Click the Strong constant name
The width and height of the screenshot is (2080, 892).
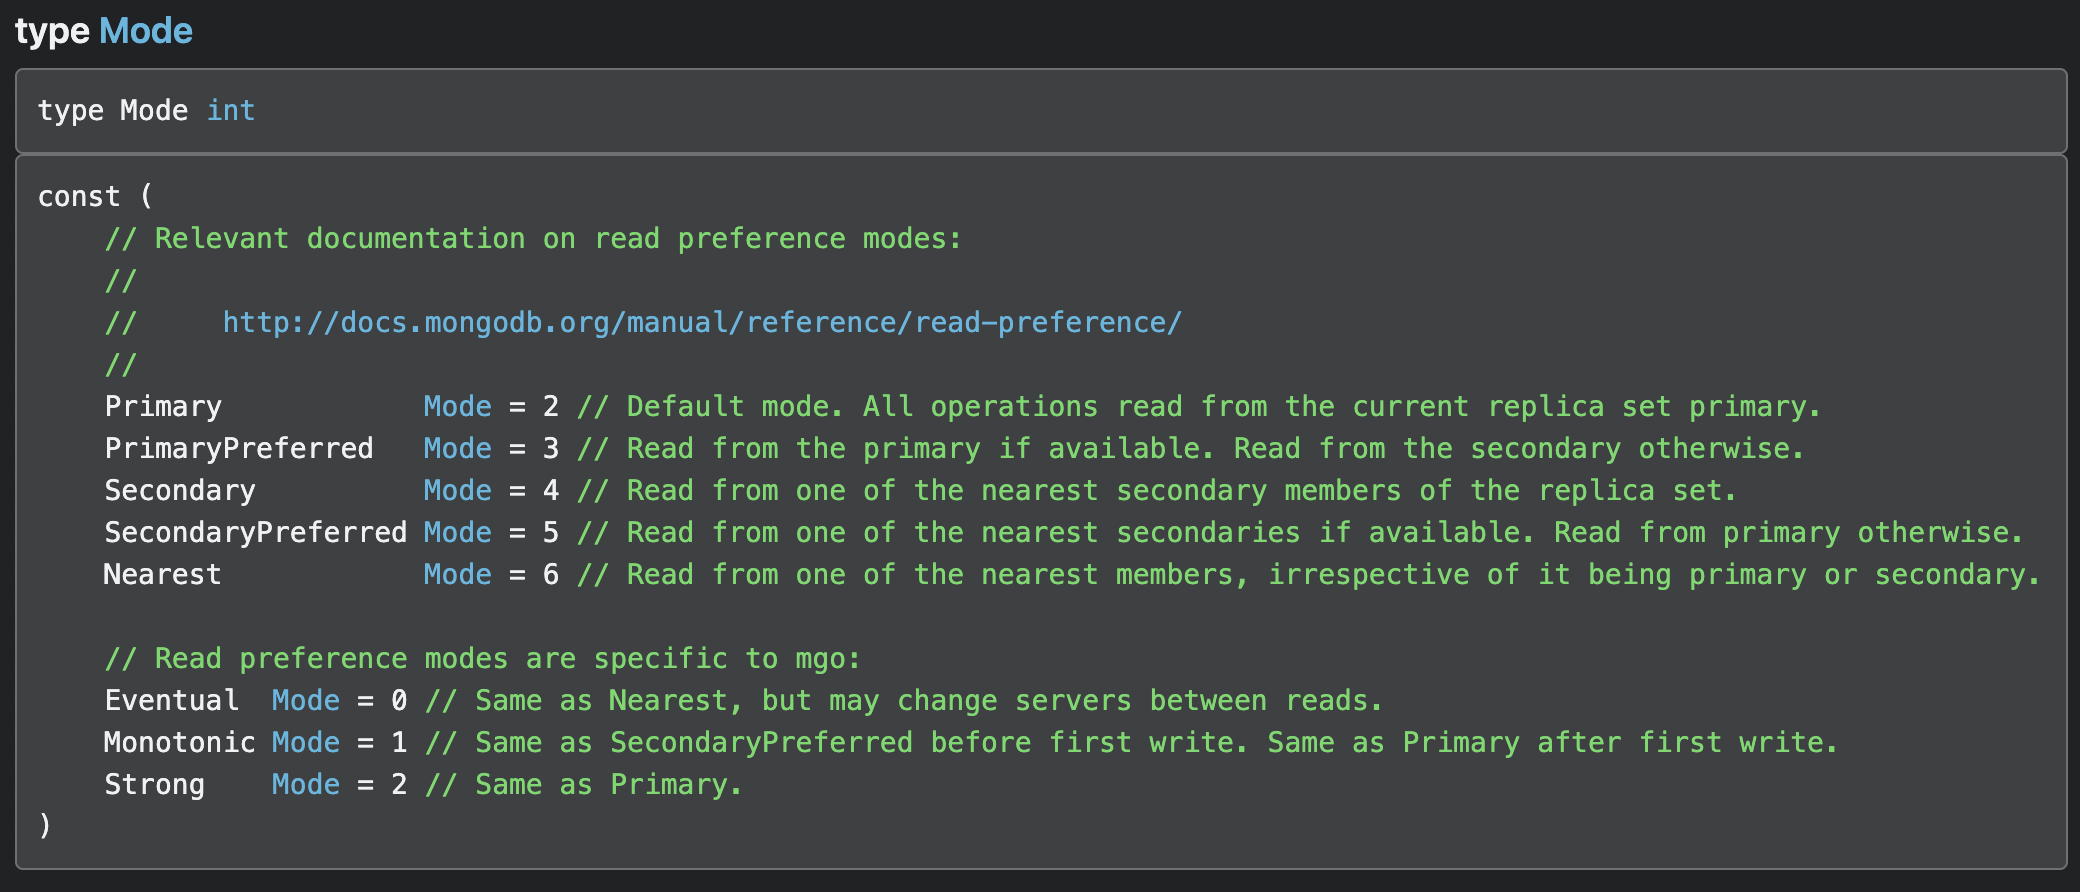click(x=154, y=785)
